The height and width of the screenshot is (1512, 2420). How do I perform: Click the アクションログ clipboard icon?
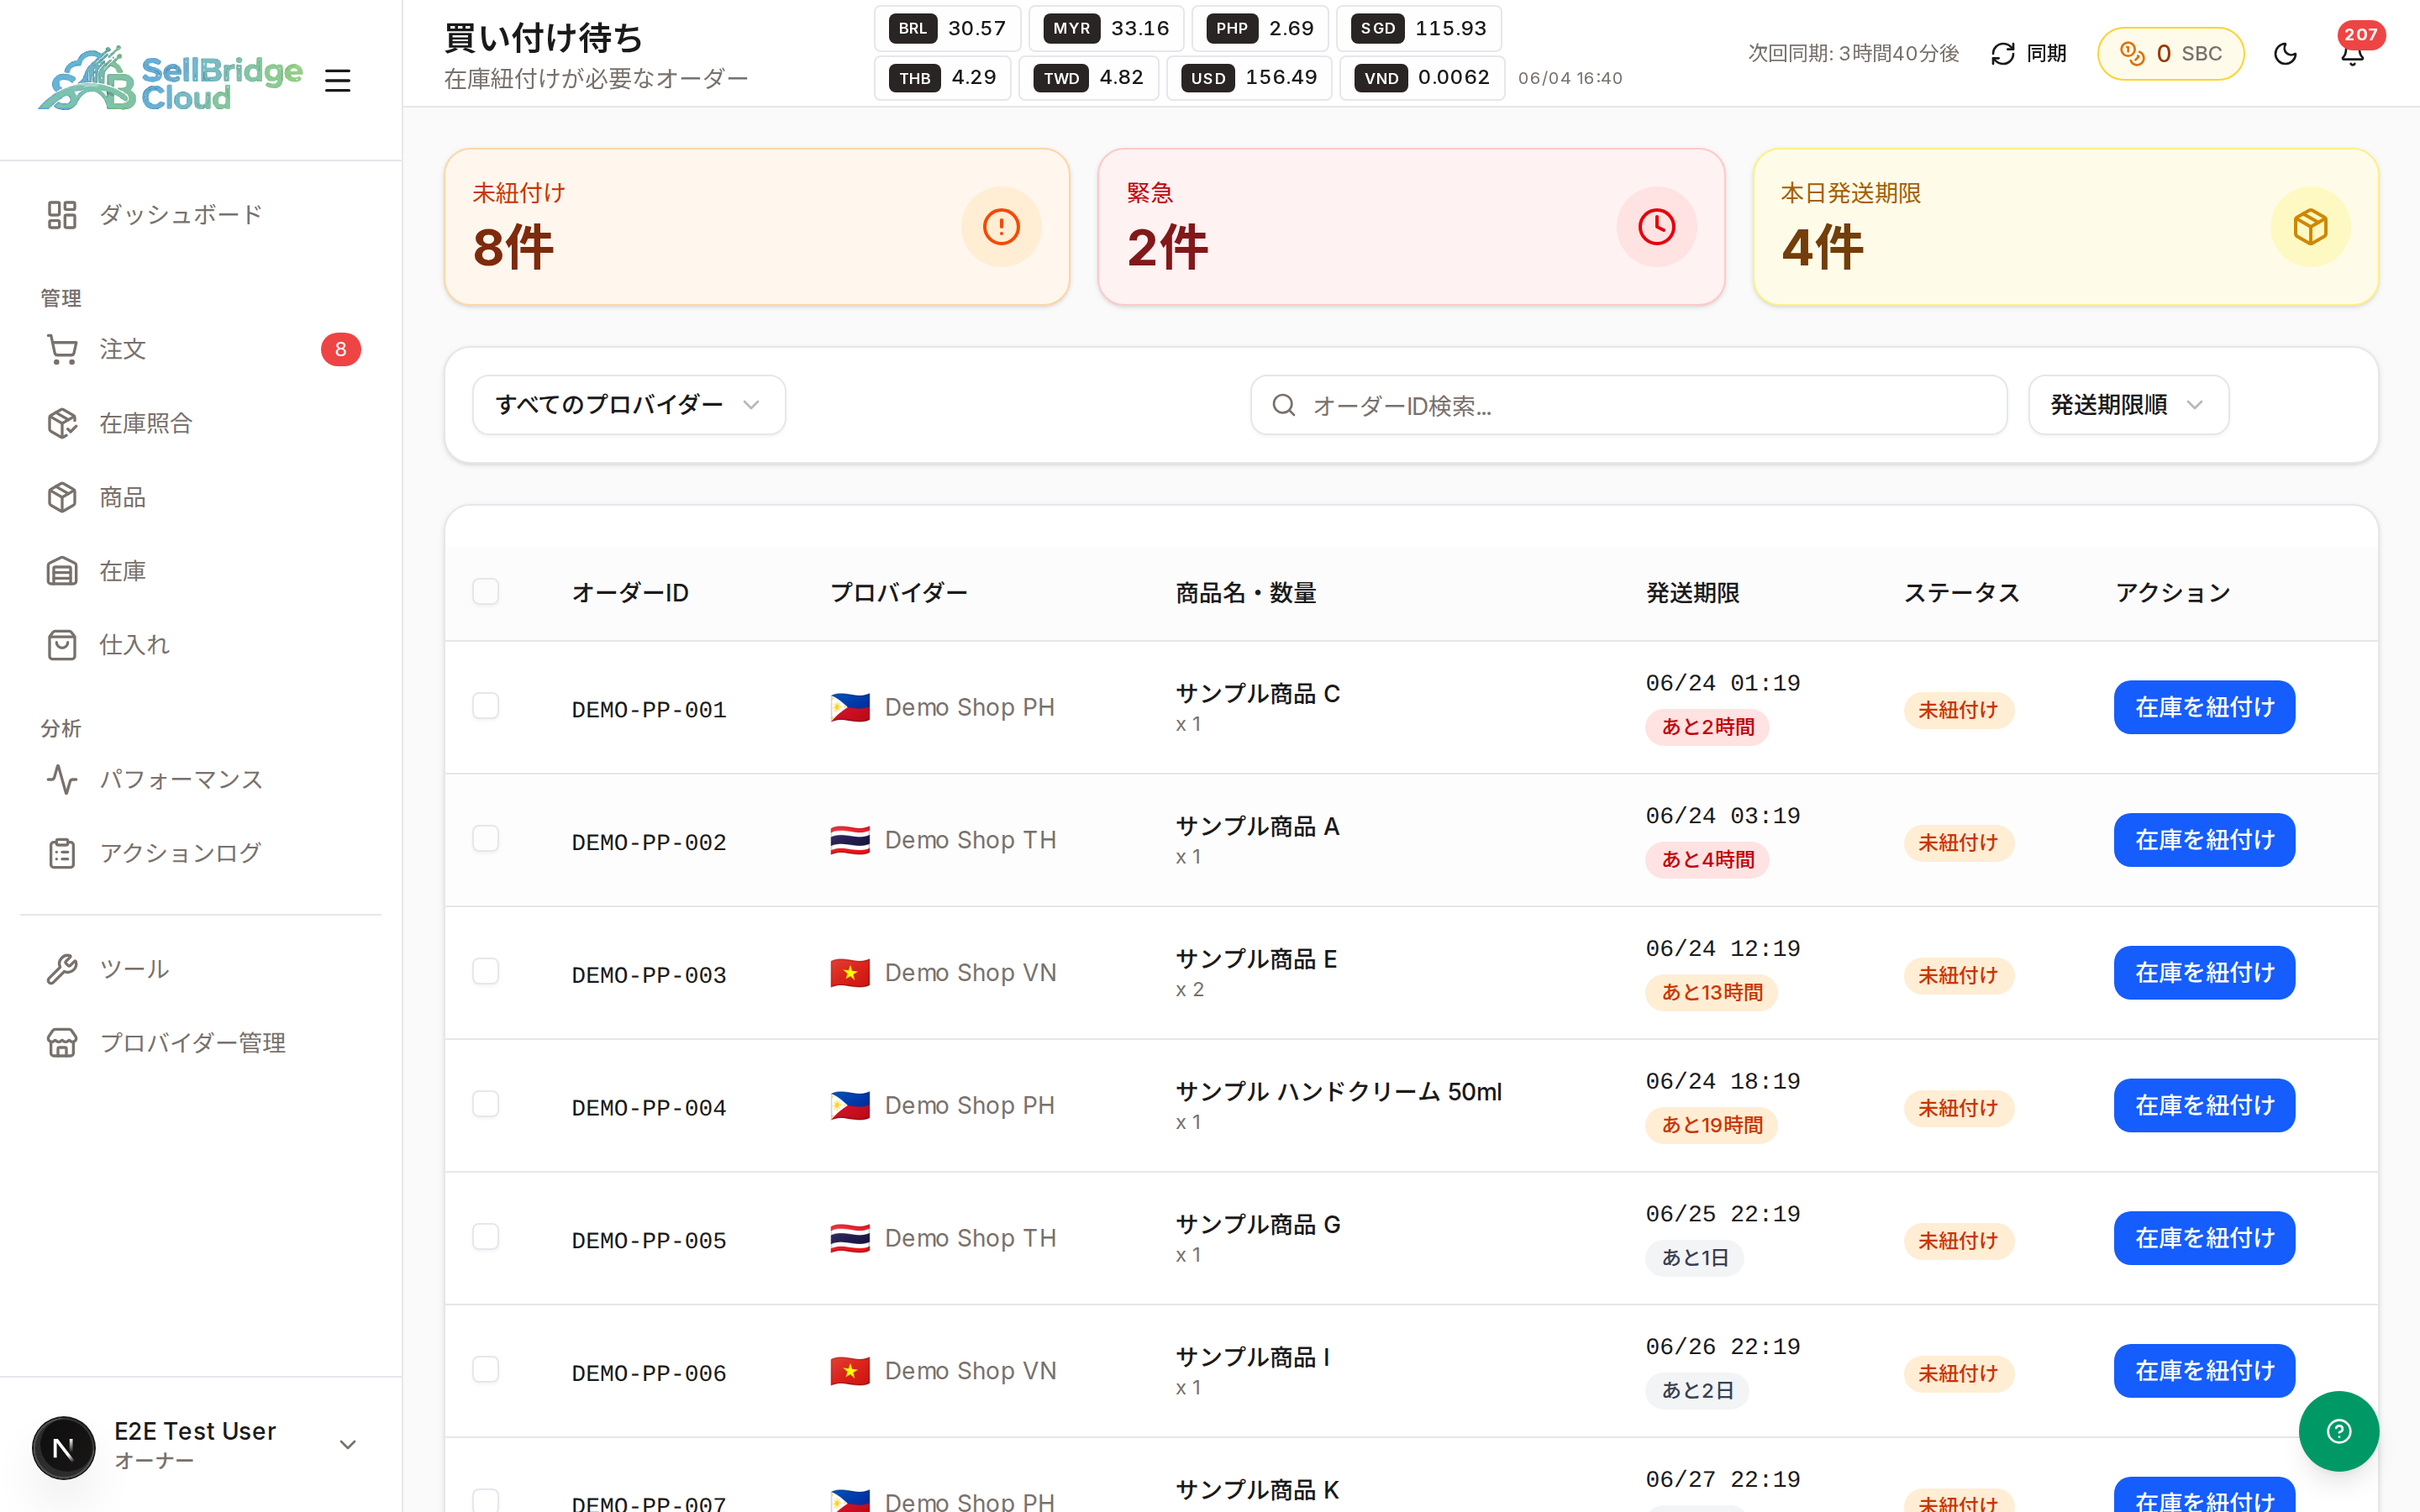point(62,853)
